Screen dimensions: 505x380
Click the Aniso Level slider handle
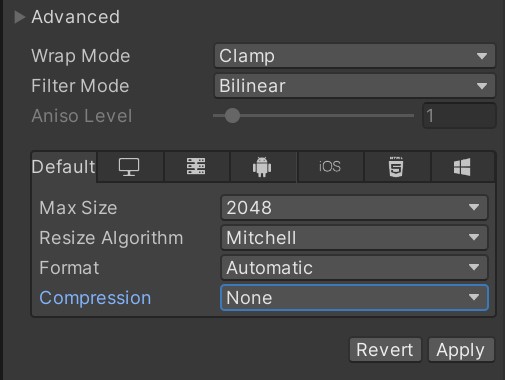click(x=232, y=116)
